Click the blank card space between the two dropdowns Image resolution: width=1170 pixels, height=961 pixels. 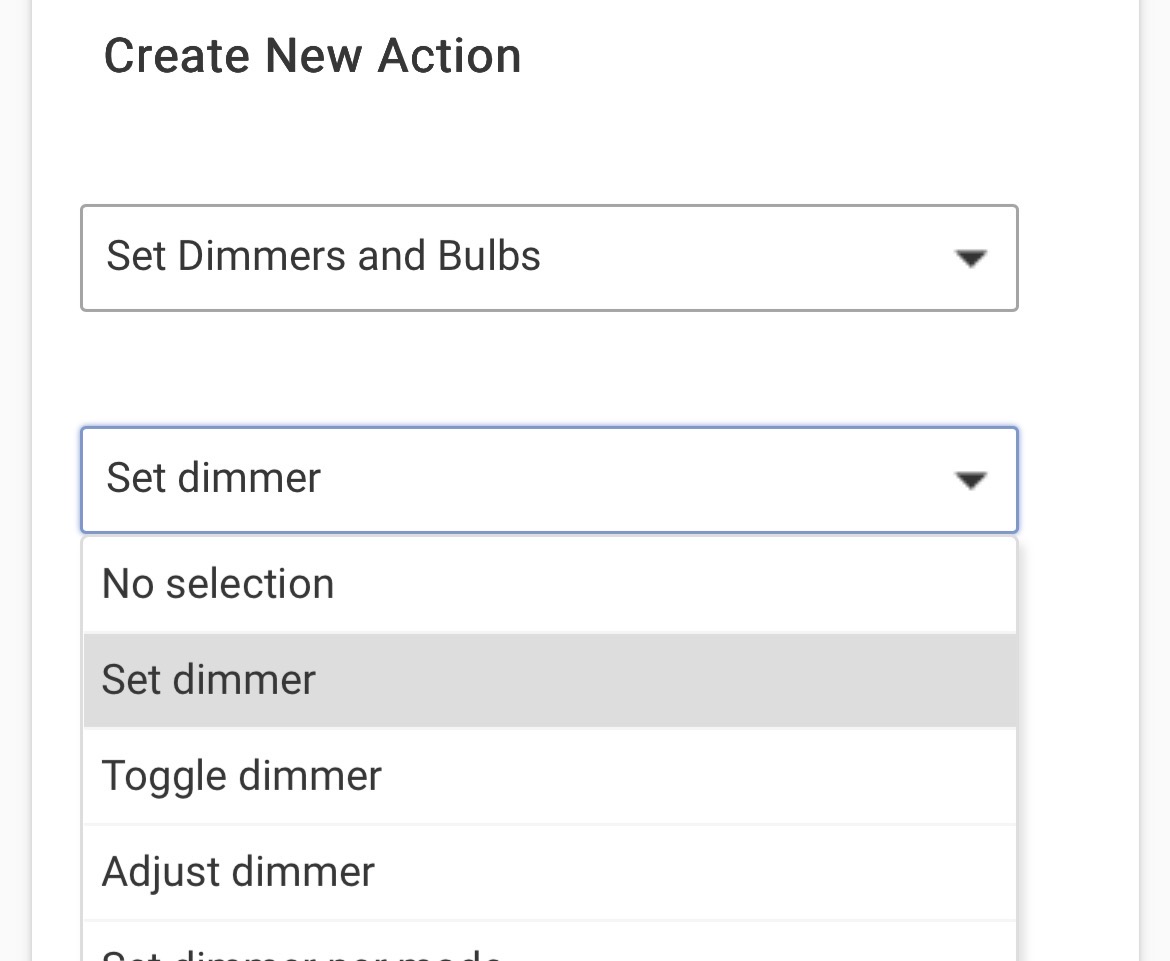click(x=548, y=368)
